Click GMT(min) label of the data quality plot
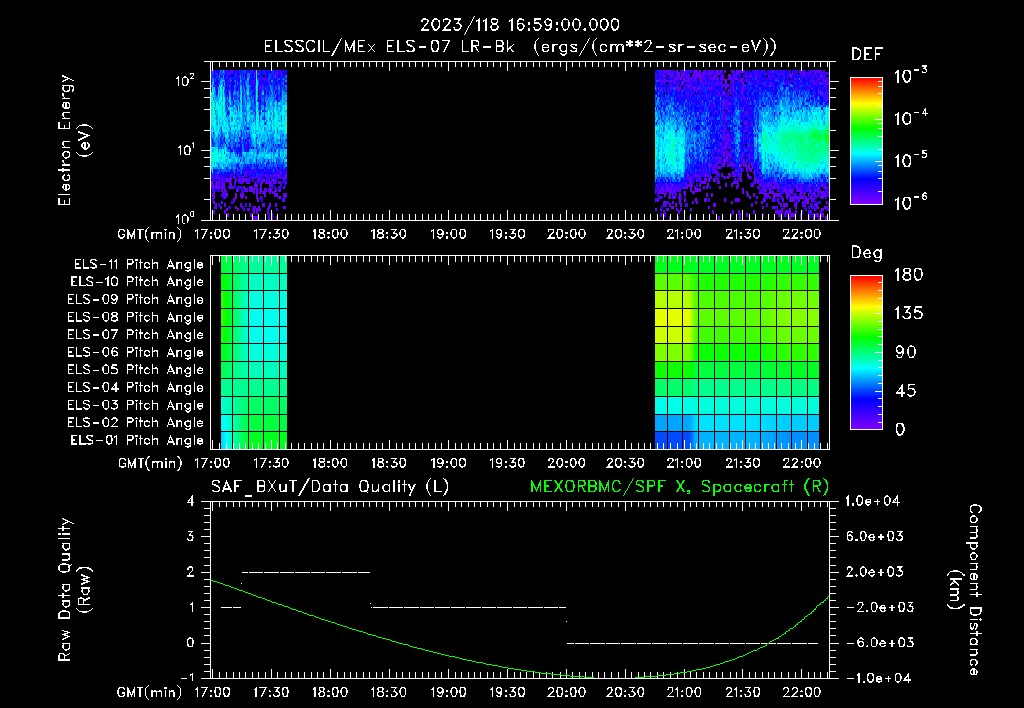 [x=150, y=692]
